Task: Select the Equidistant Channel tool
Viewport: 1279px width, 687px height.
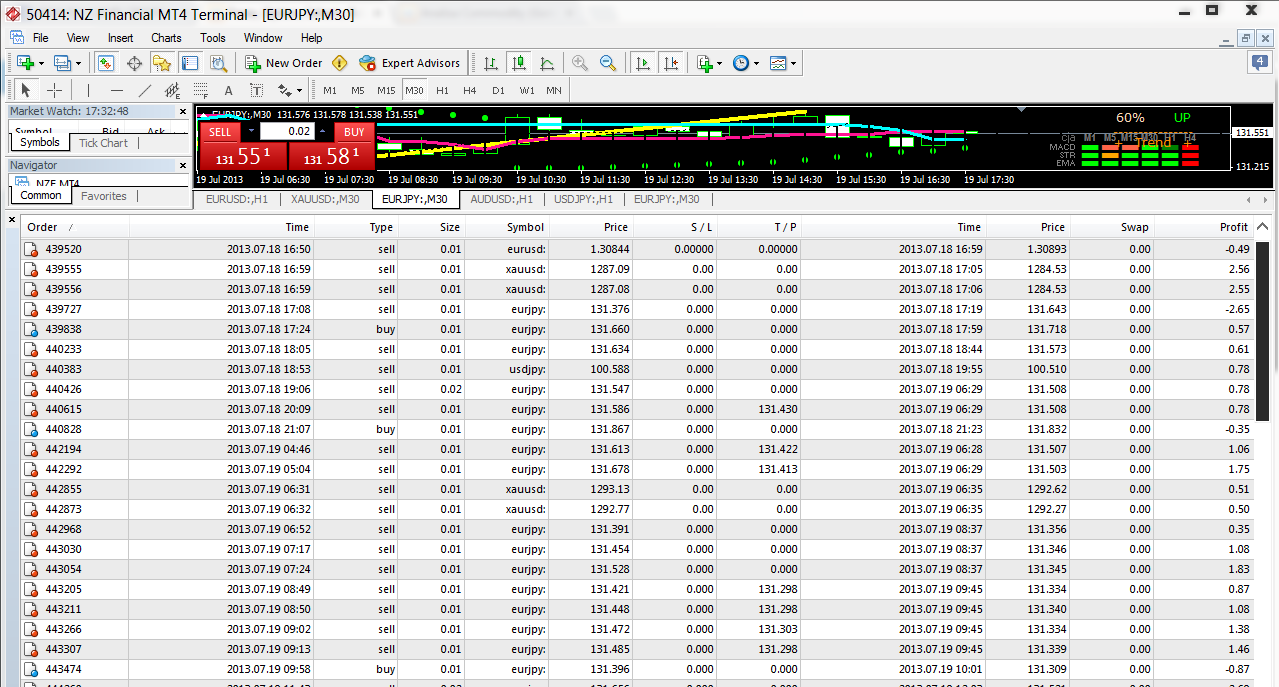Action: pyautogui.click(x=172, y=90)
